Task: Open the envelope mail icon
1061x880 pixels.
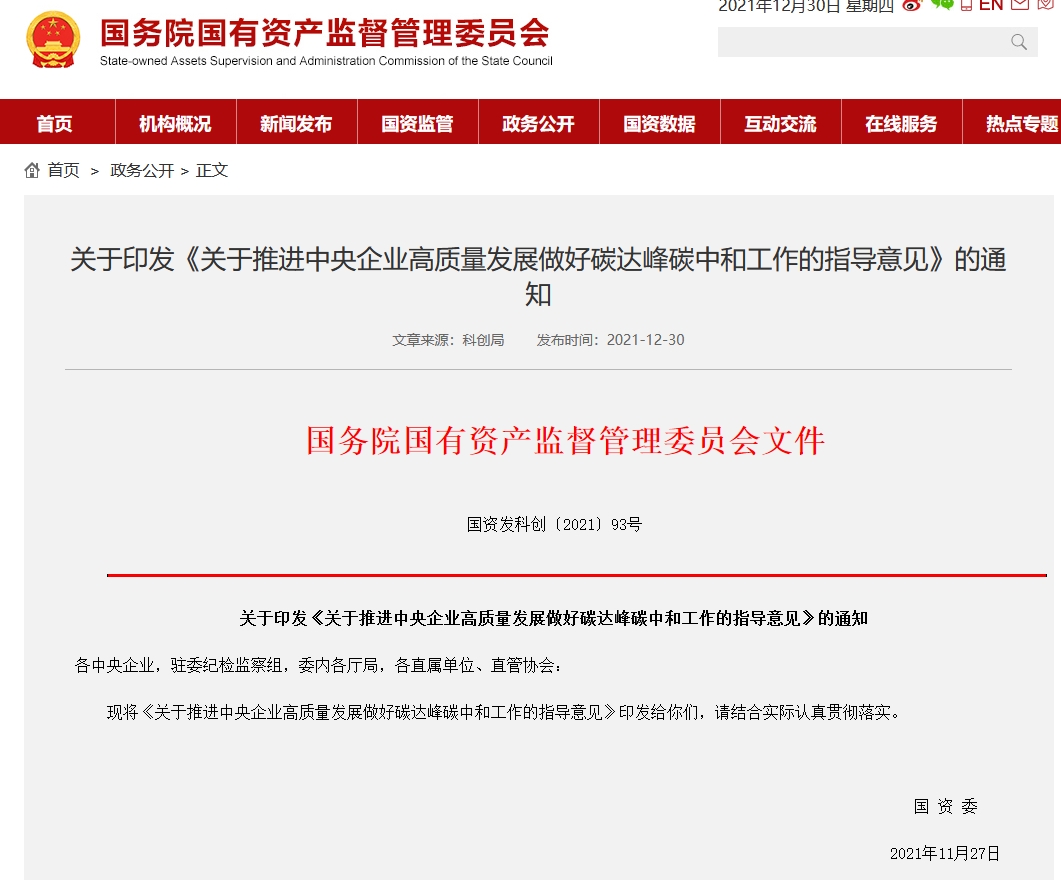Action: click(x=1019, y=5)
